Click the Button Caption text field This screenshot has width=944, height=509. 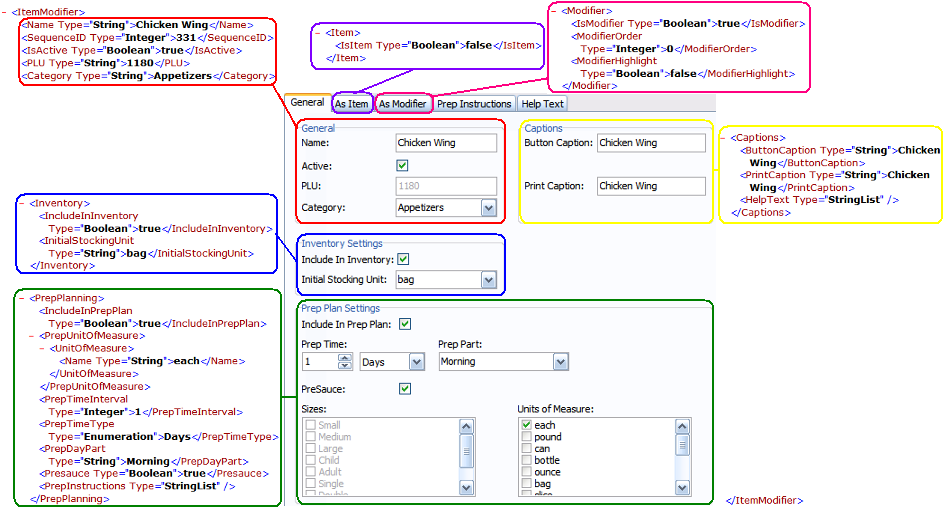pyautogui.click(x=650, y=143)
